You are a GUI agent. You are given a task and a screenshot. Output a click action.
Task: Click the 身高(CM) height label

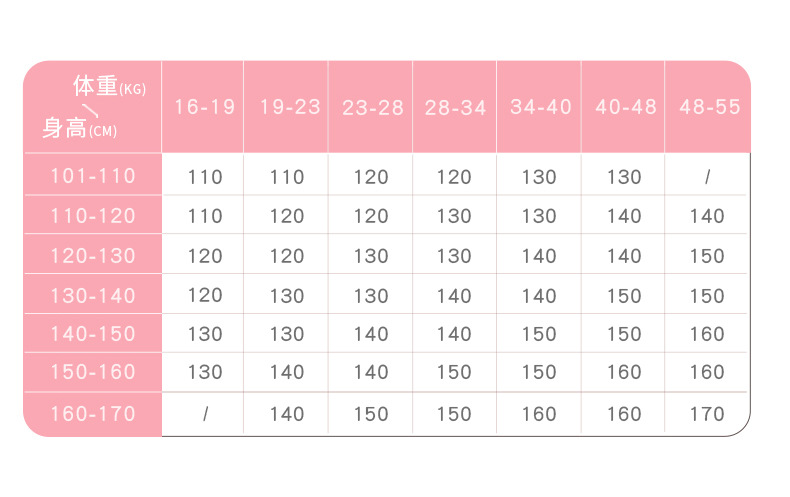pyautogui.click(x=79, y=129)
